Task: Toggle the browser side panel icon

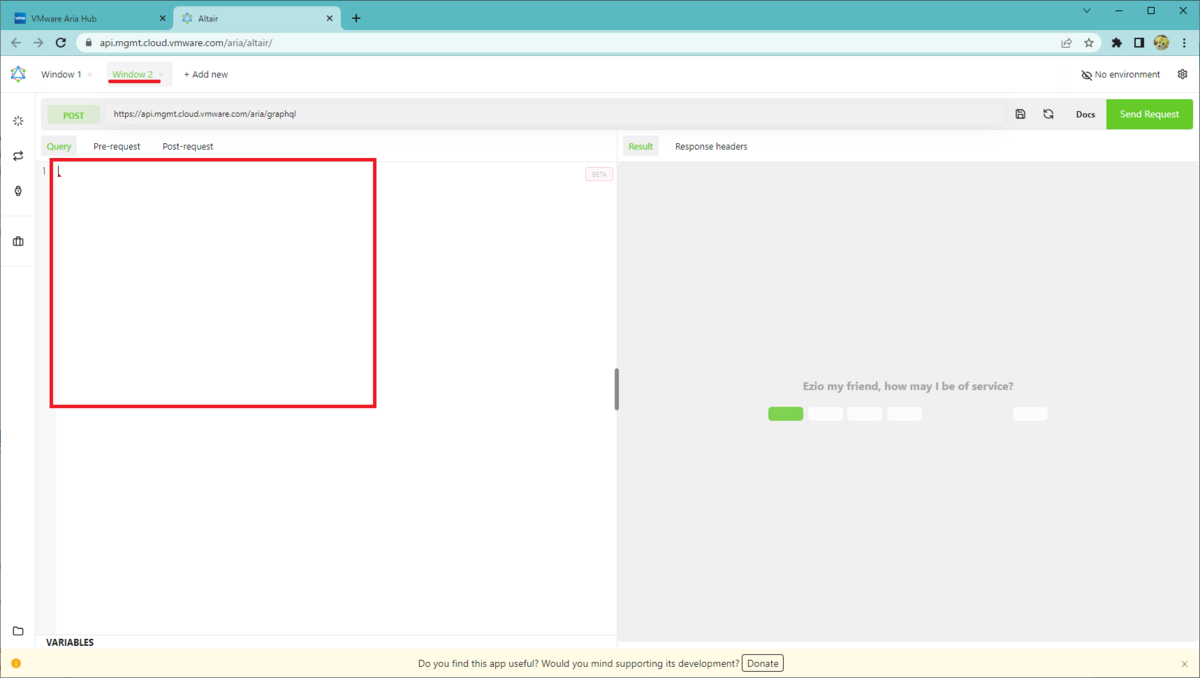Action: coord(1139,43)
